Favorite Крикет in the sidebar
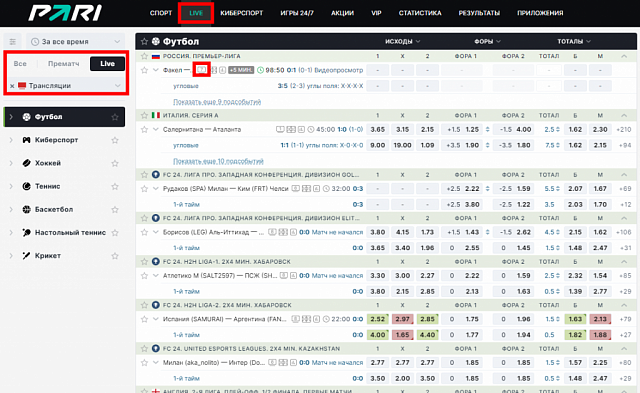Screen dimensions: 640x393 click(115, 256)
